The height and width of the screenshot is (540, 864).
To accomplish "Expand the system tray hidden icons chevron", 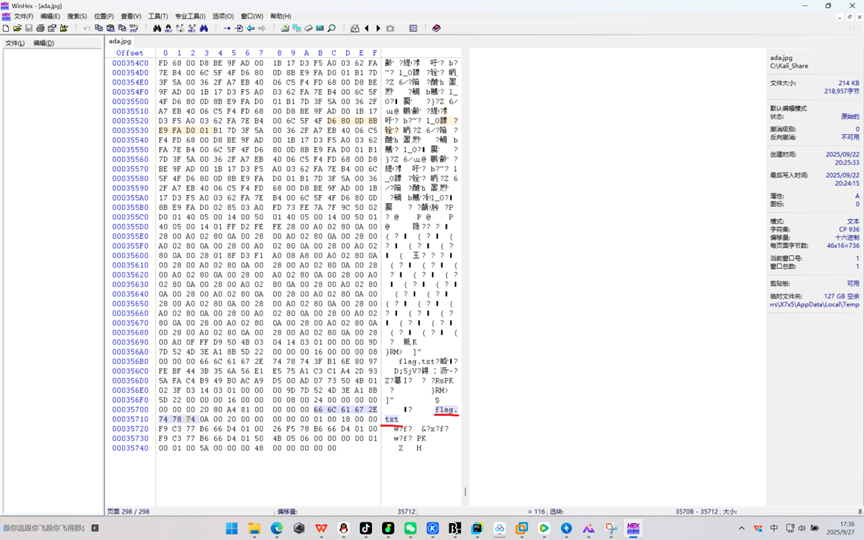I will [x=742, y=528].
